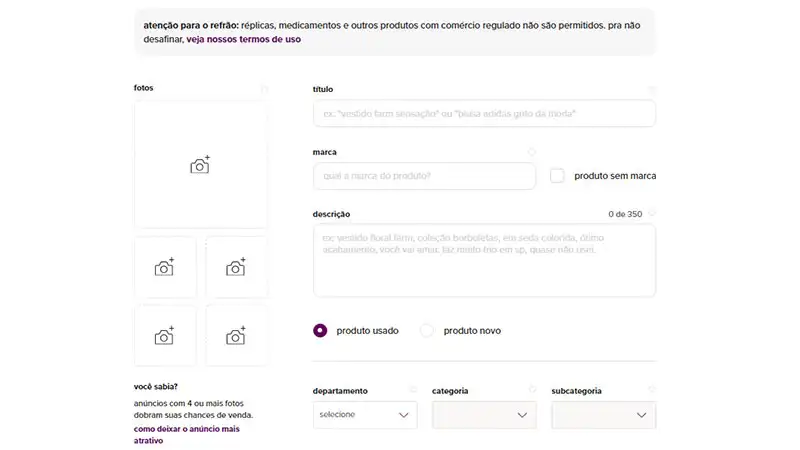
Task: Click the top-right small photo upload camera
Action: pos(236,267)
